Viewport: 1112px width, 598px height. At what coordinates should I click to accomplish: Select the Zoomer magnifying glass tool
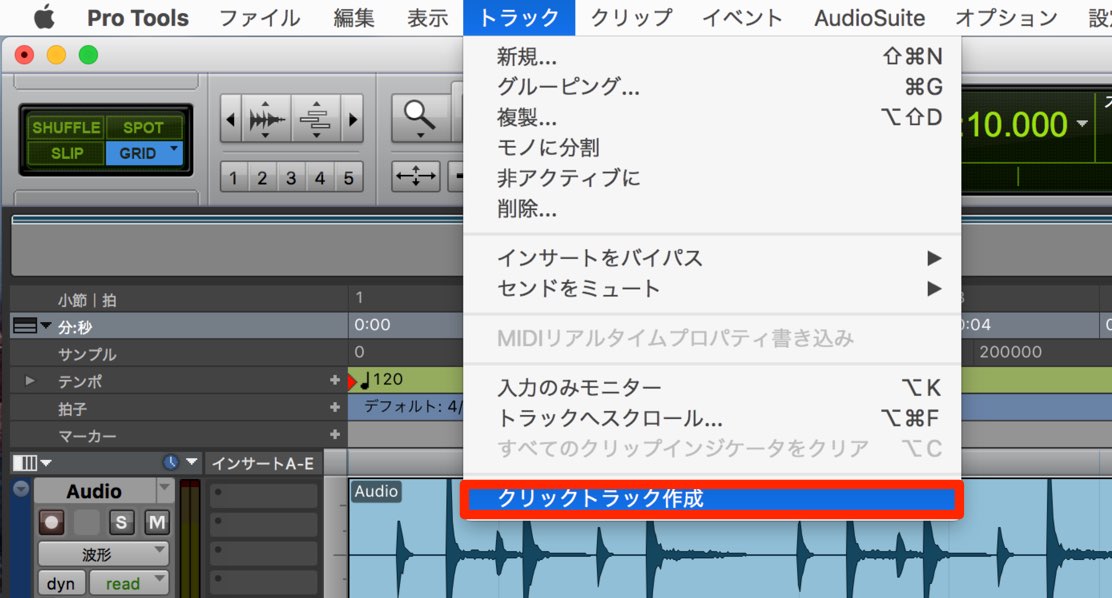(x=419, y=118)
